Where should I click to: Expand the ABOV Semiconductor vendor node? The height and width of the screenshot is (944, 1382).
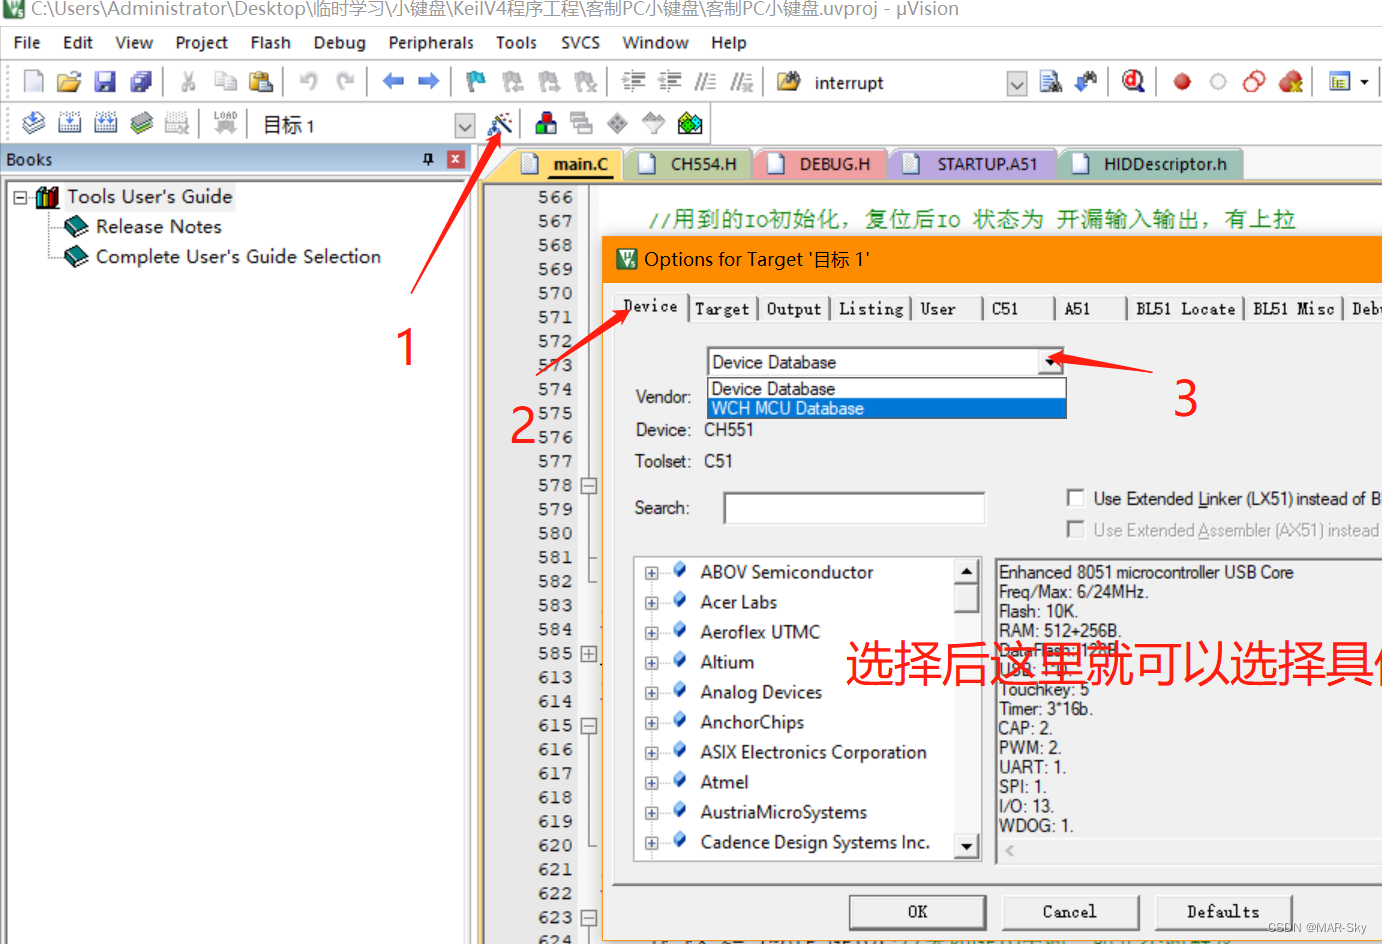click(652, 573)
